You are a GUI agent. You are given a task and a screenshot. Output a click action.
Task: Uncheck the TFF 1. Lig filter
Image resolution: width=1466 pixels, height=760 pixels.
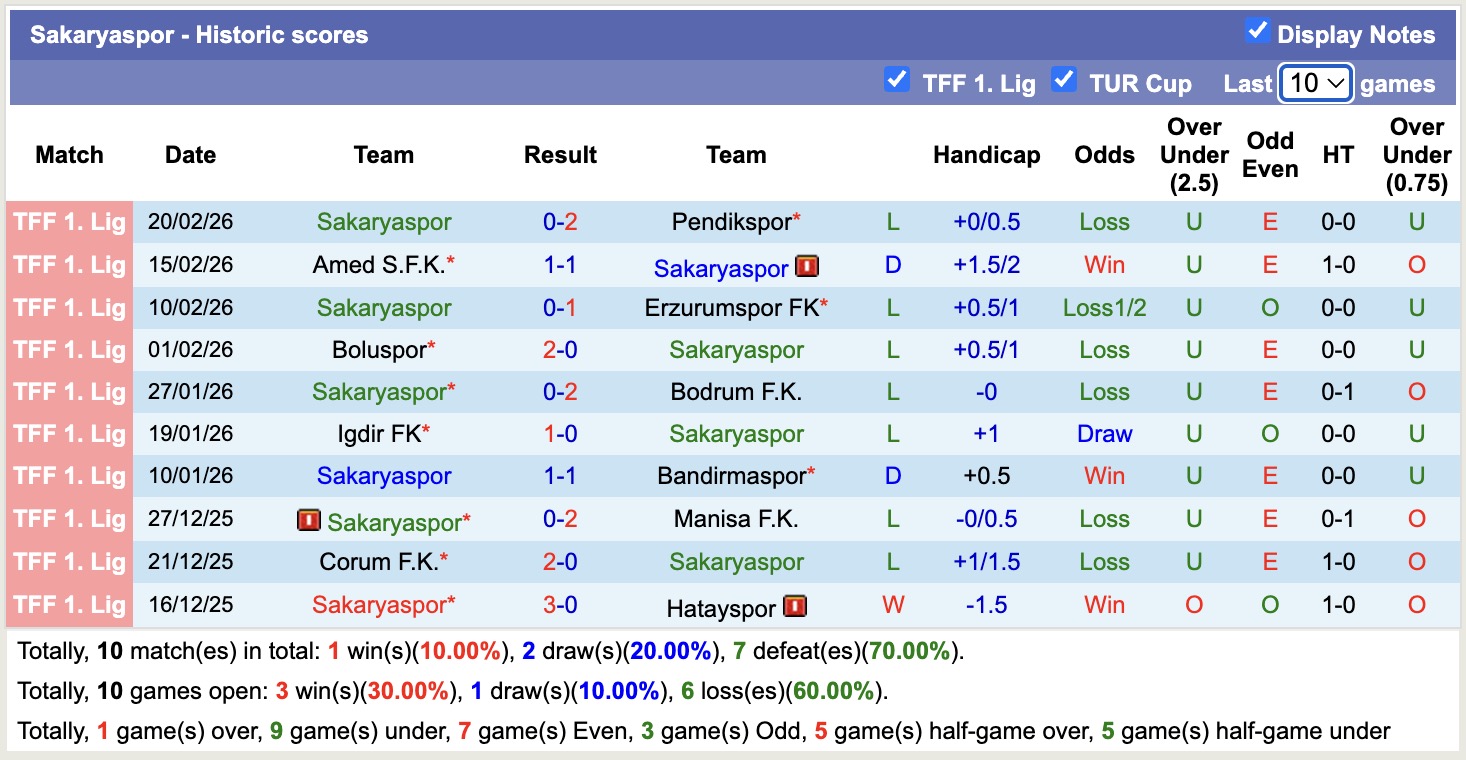[x=897, y=81]
